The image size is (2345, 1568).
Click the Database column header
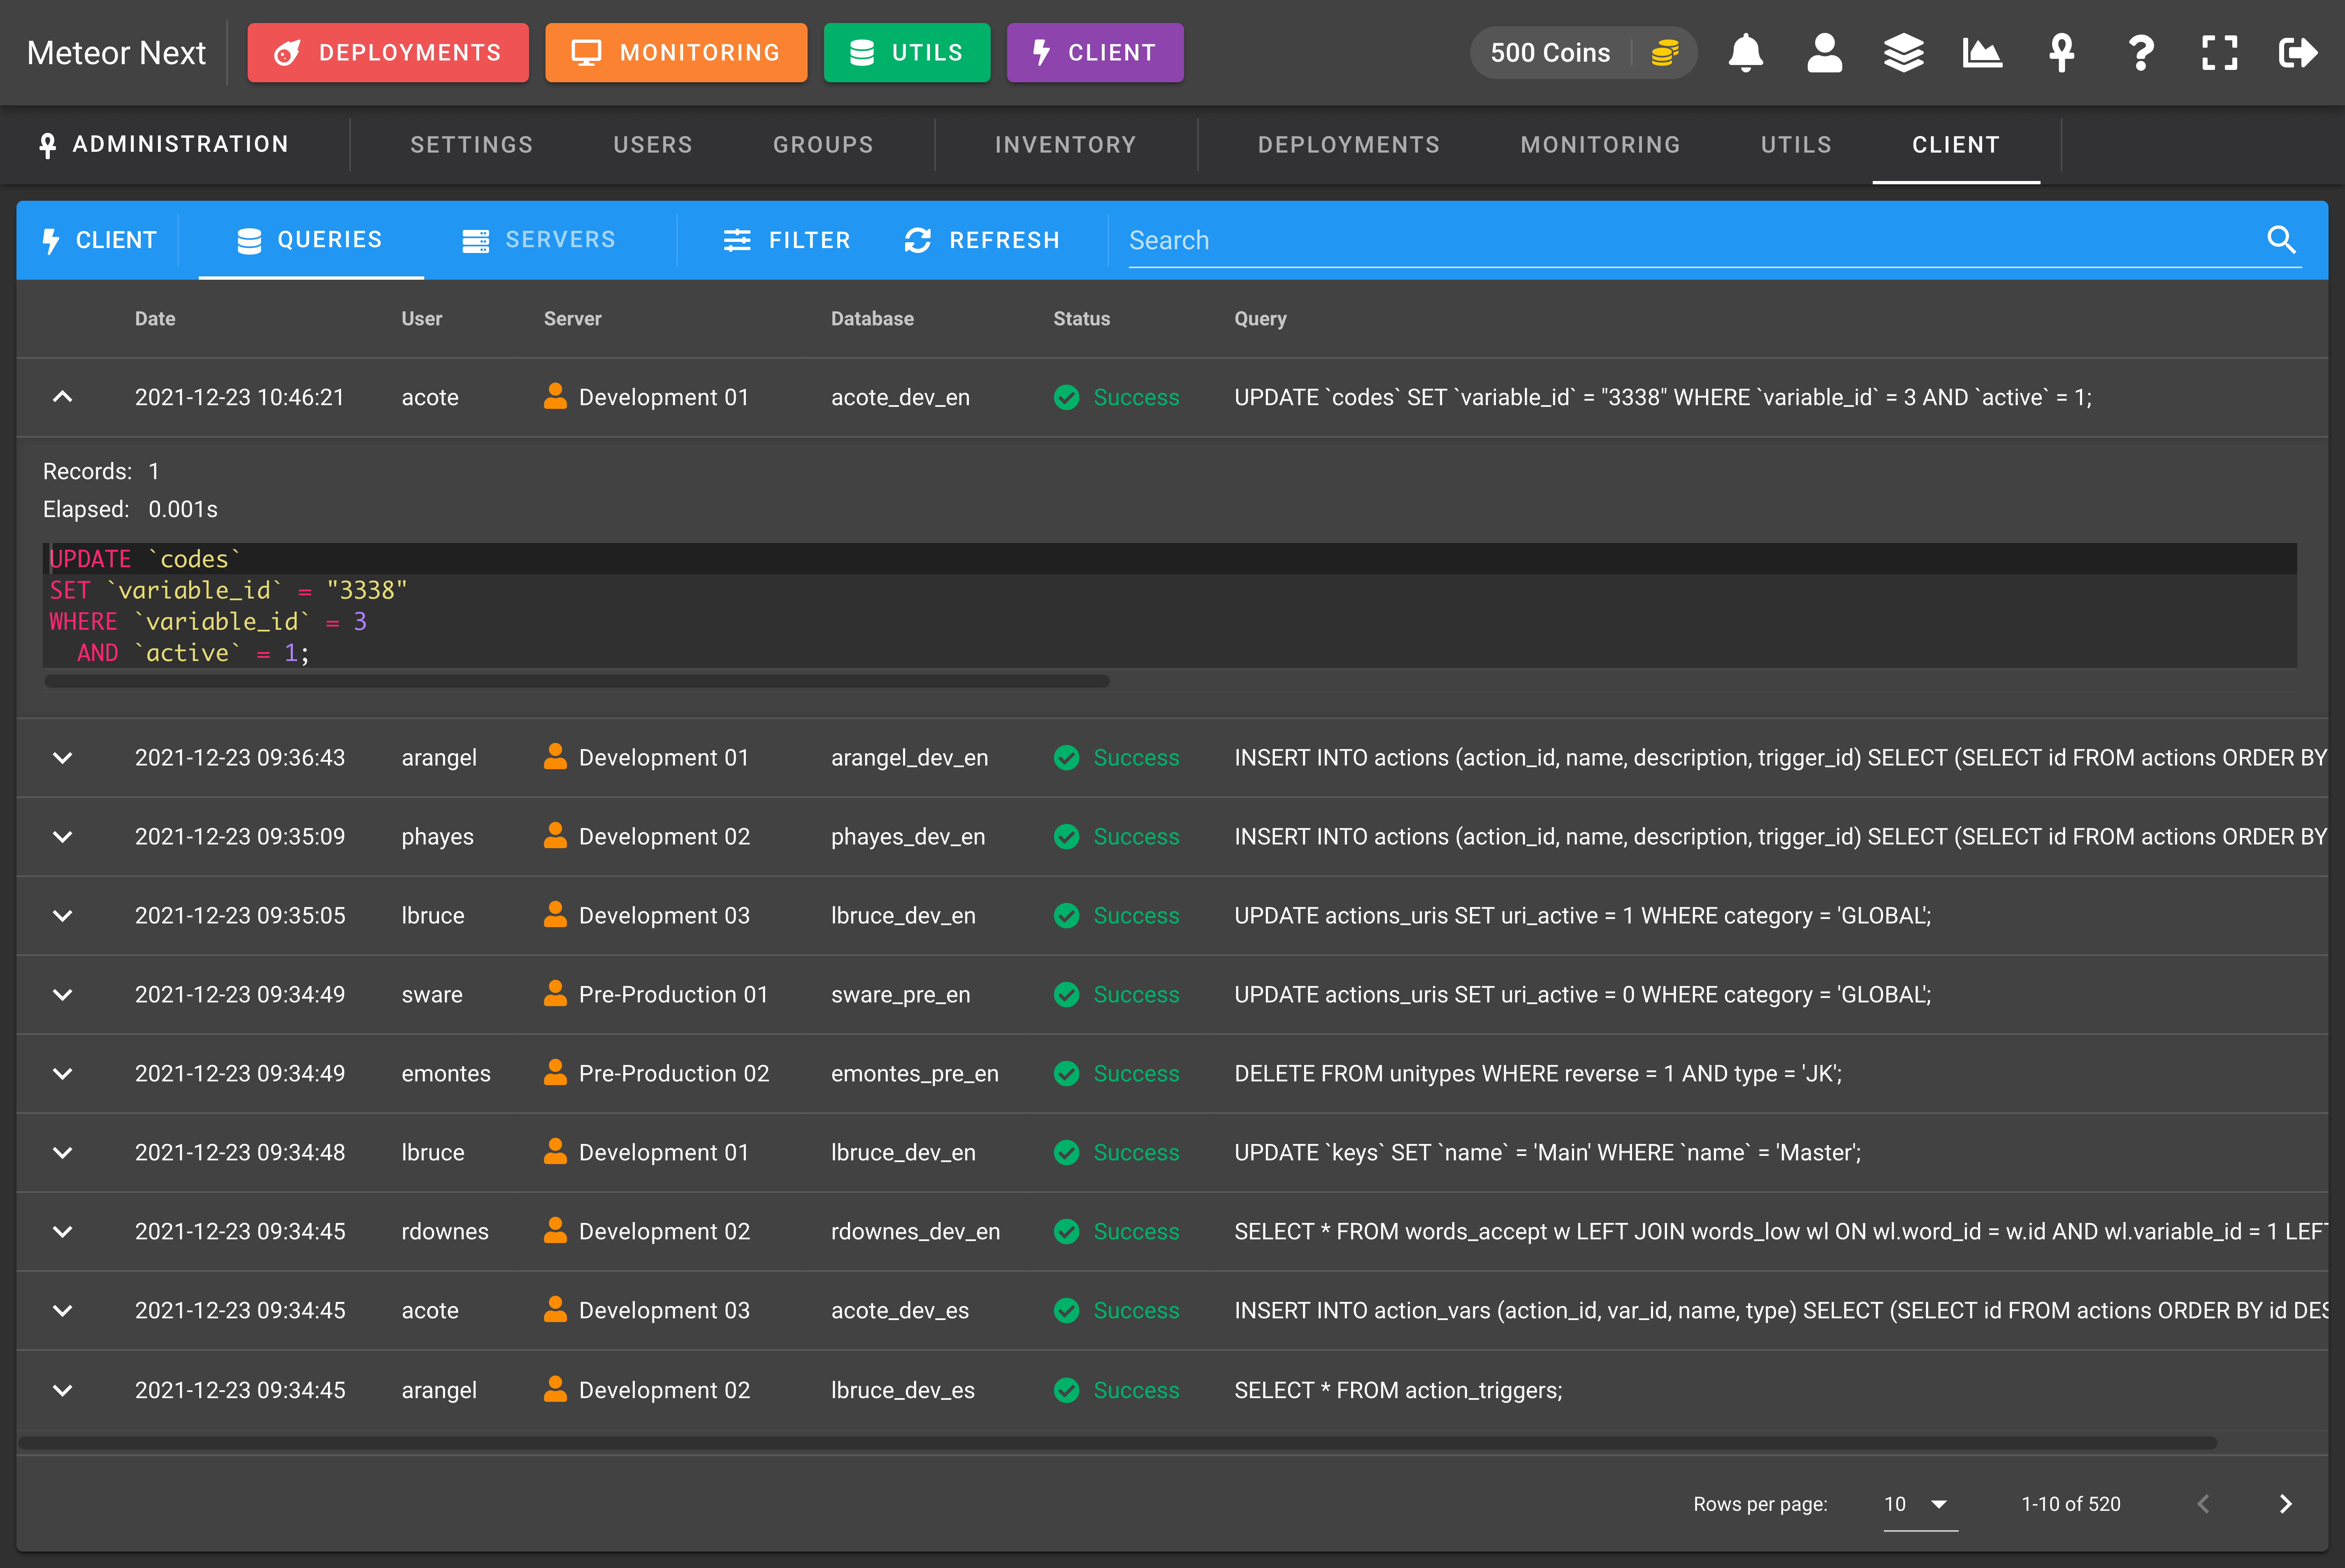click(x=872, y=319)
